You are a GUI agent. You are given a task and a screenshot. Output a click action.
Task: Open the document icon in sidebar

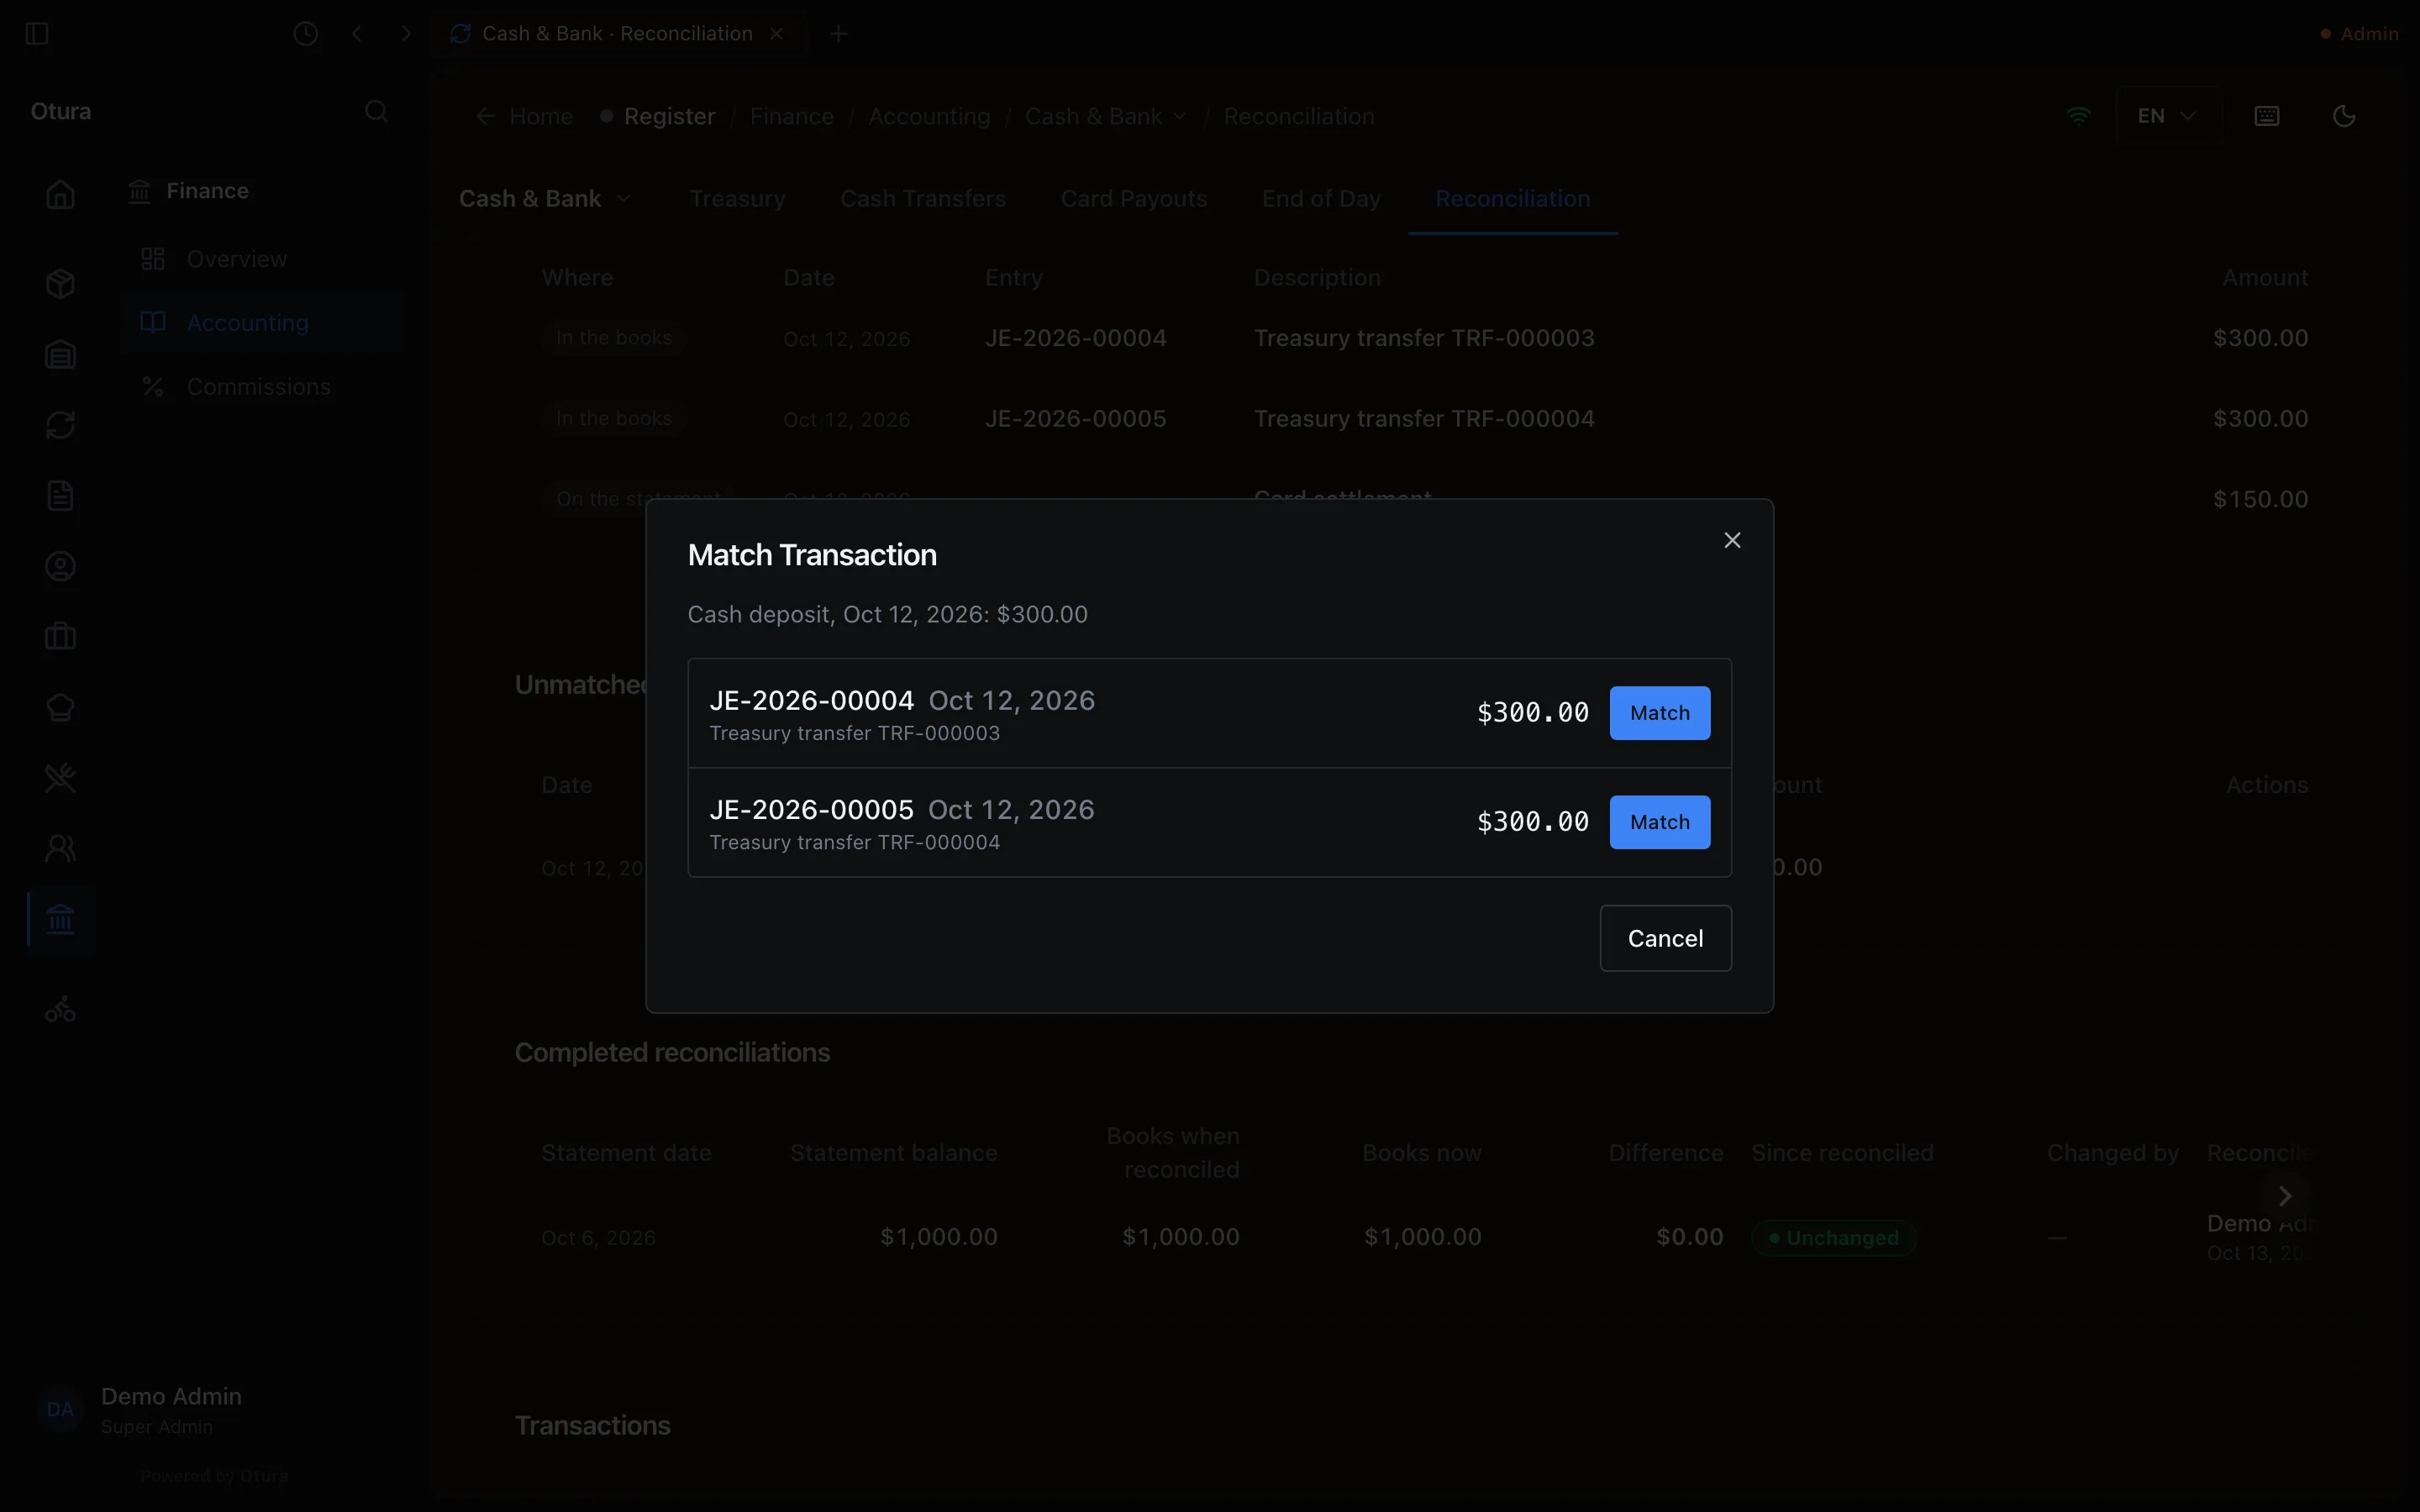point(60,496)
